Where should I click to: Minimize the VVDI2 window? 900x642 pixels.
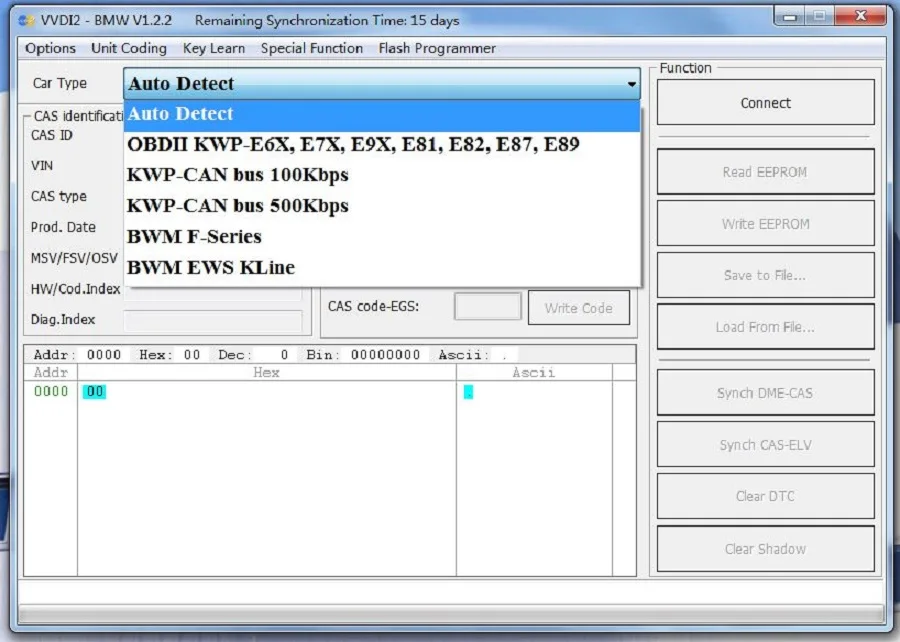pyautogui.click(x=790, y=17)
